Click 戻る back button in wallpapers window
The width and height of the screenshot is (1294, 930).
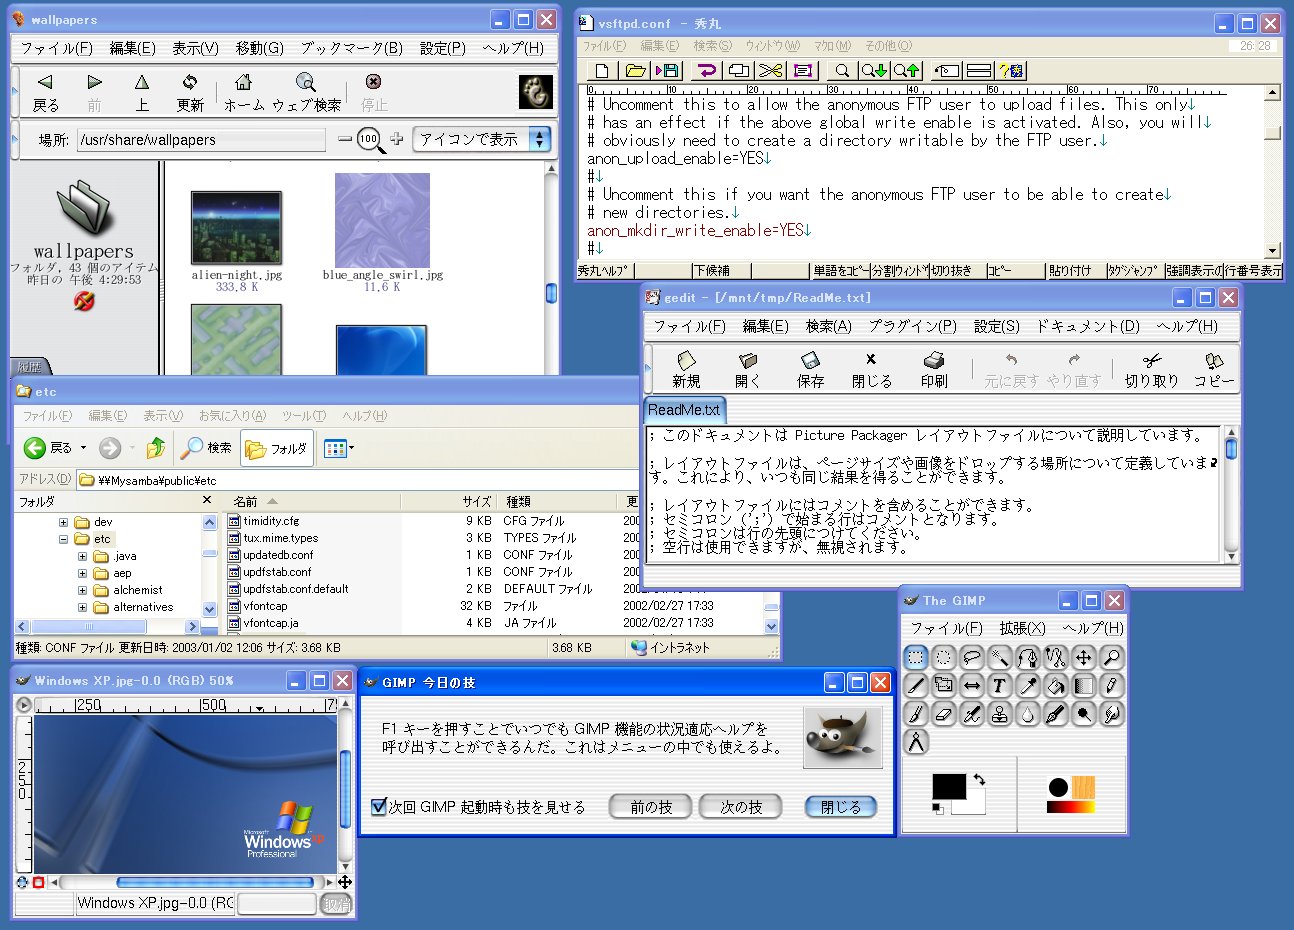(45, 92)
